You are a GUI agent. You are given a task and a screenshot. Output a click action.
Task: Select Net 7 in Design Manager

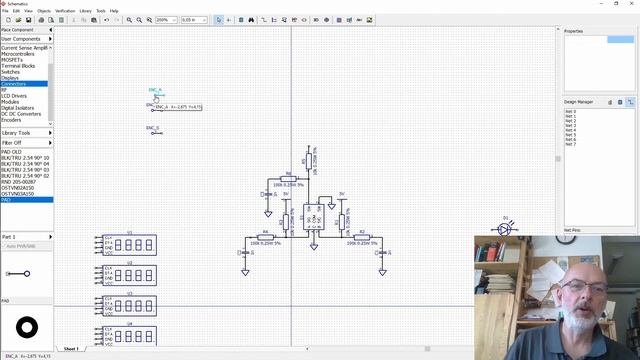tap(571, 144)
